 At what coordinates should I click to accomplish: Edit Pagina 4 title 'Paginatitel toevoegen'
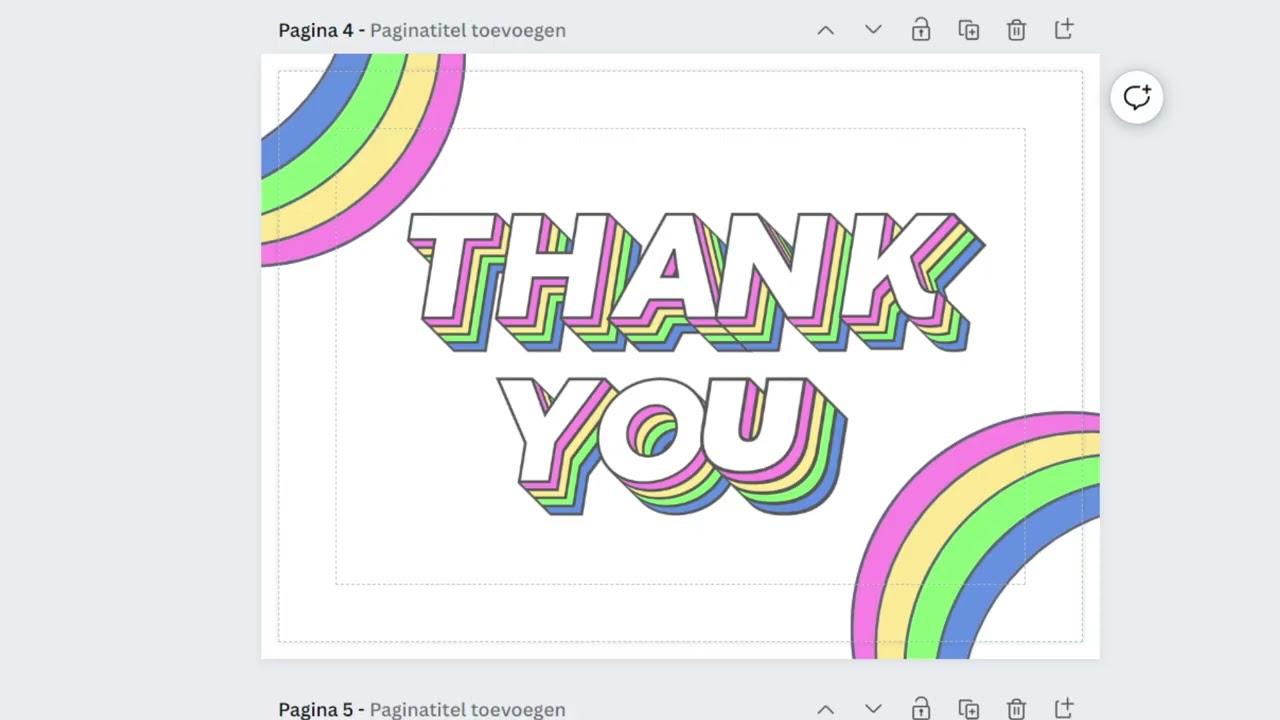click(x=468, y=30)
